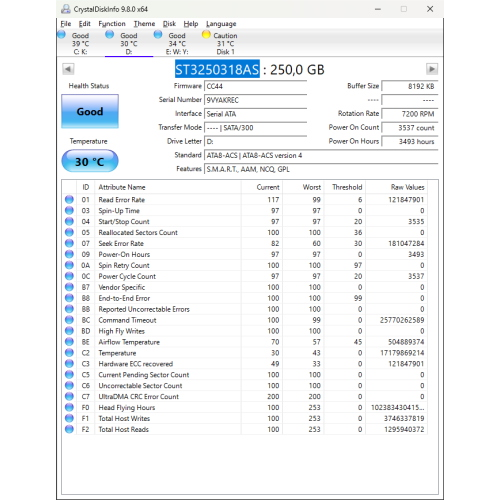Click the CrystalDiskInfo title bar app icon
This screenshot has height=500, width=500.
(x=66, y=9)
